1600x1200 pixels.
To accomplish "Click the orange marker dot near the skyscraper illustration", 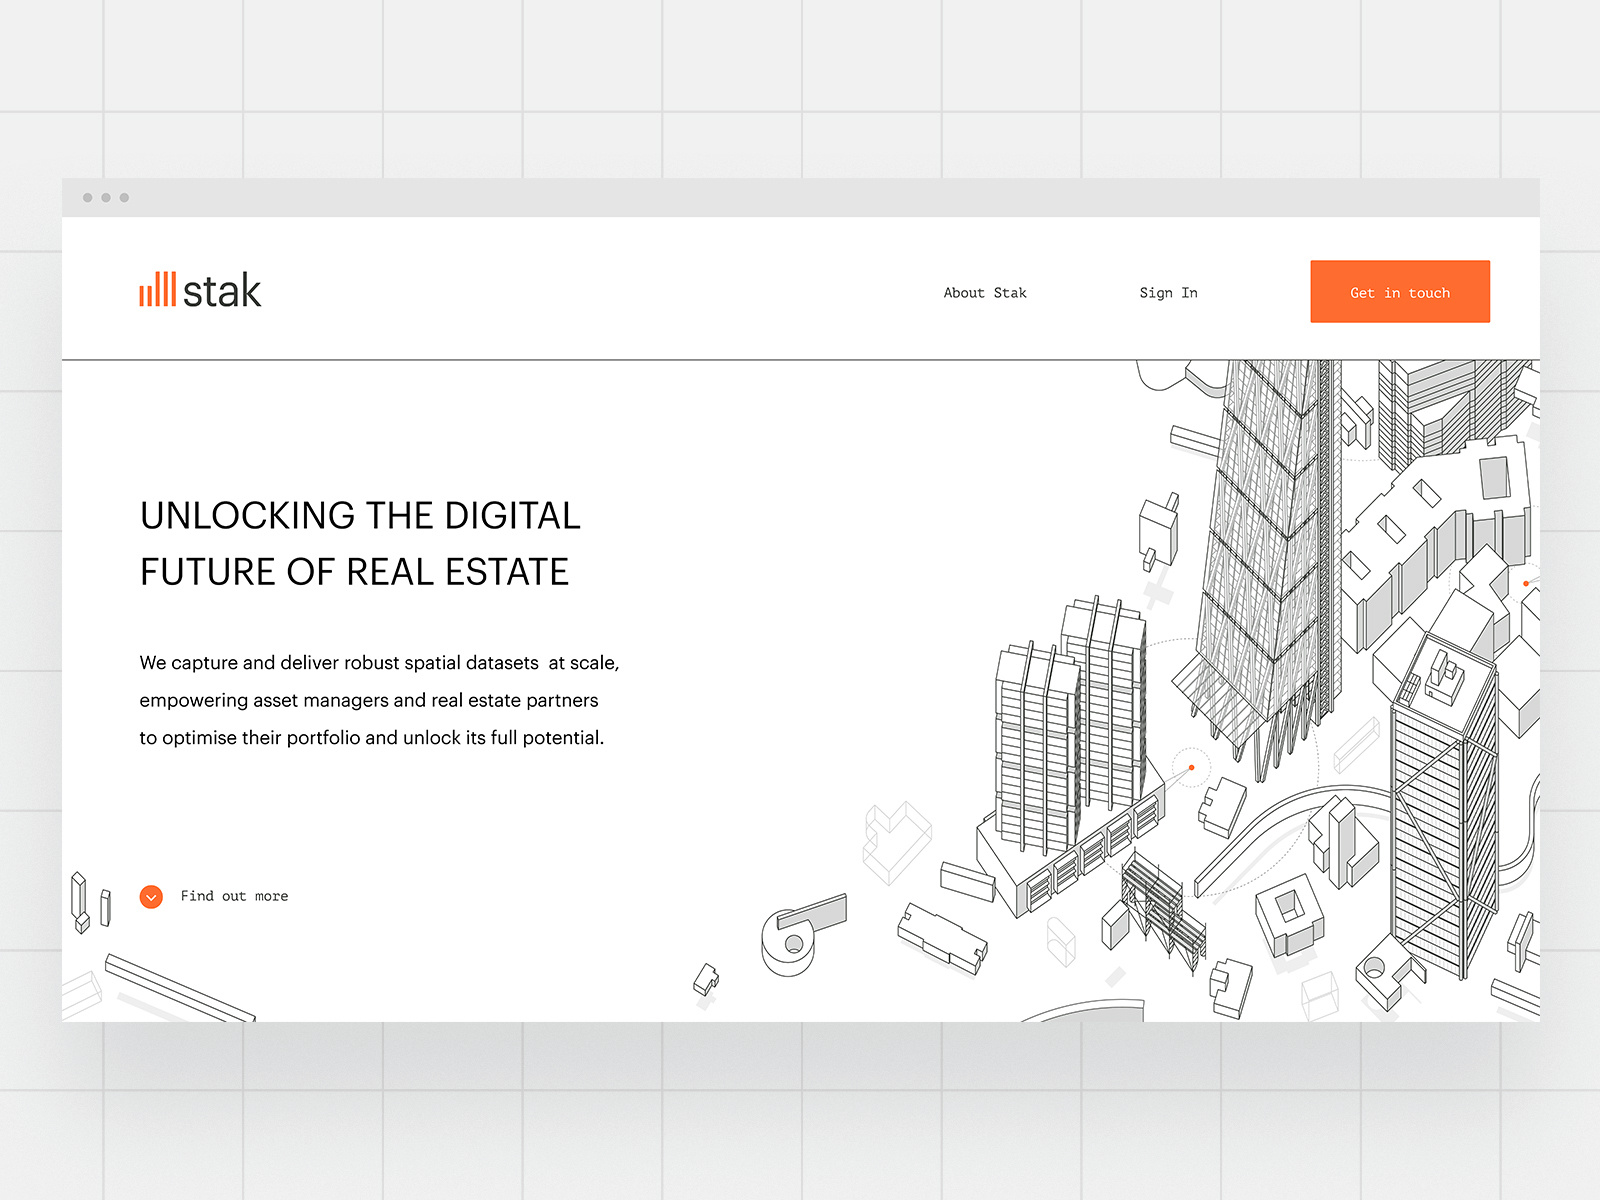I will 1190,765.
